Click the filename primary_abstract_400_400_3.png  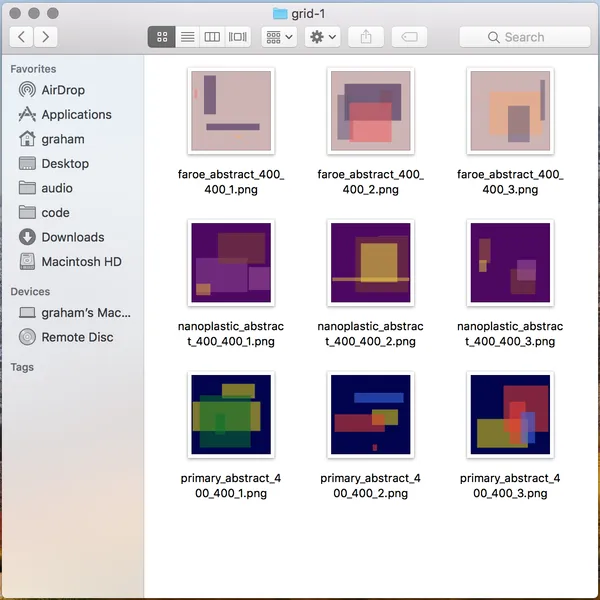[x=510, y=486]
